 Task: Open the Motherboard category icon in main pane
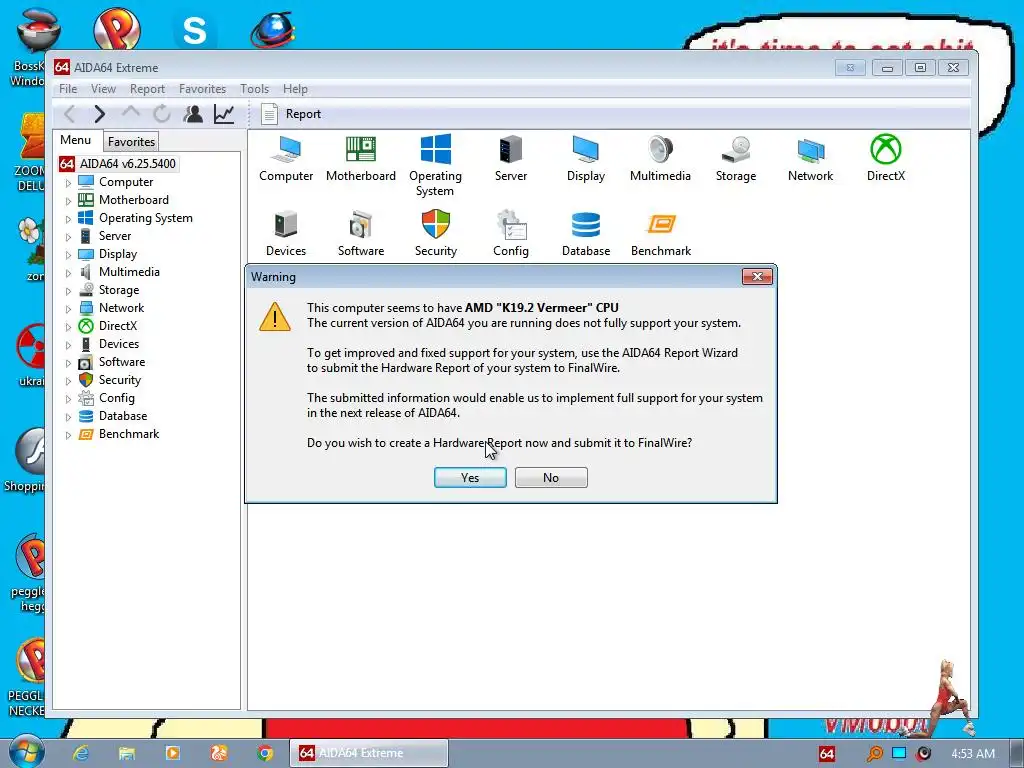click(x=360, y=159)
